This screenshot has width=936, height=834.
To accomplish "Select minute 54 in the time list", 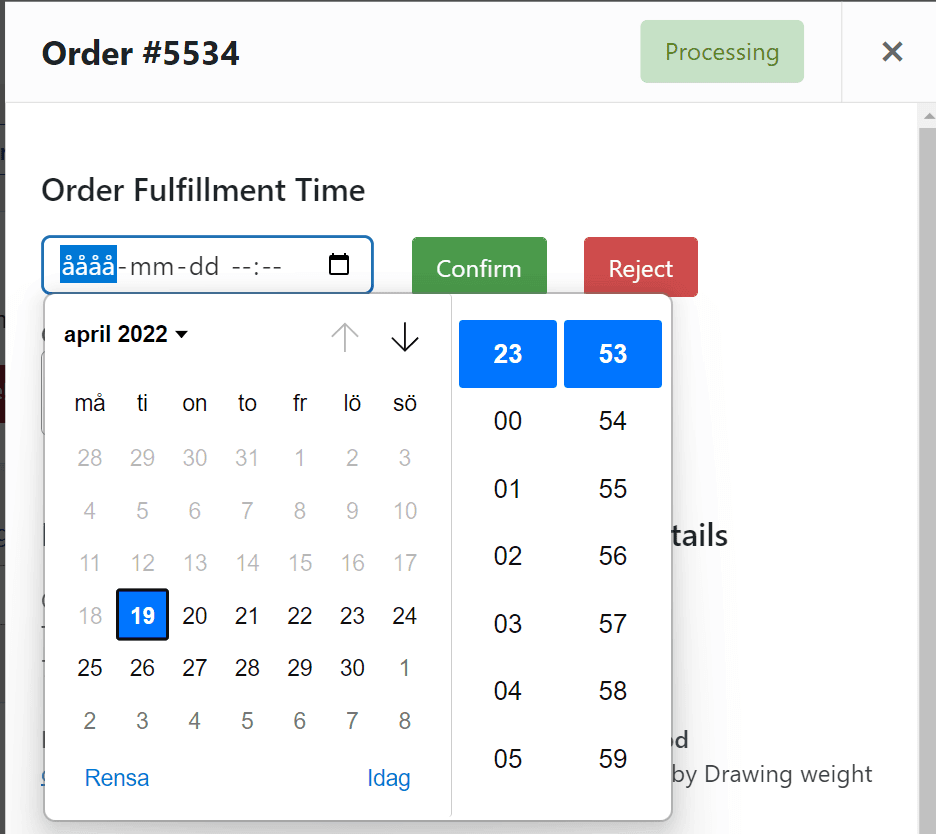I will click(x=613, y=421).
